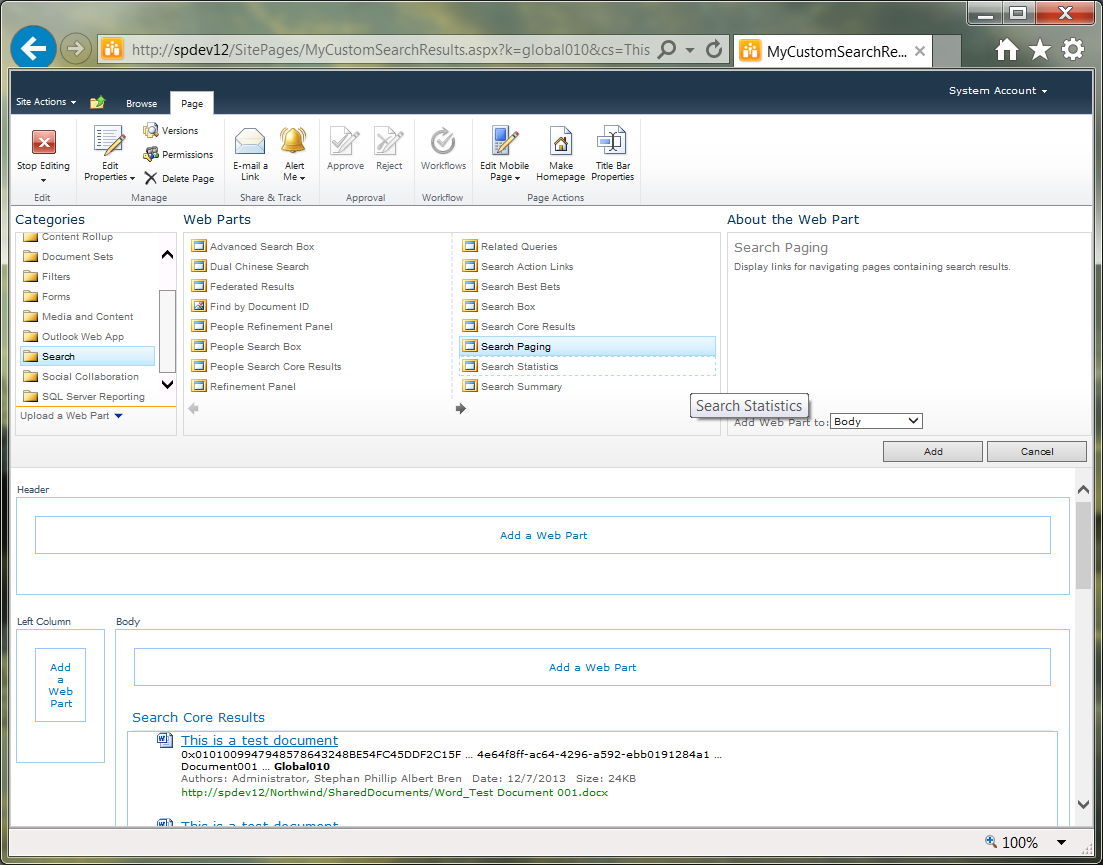Open the Alert Me bell icon
Viewport: 1103px width, 865px height.
pos(294,141)
